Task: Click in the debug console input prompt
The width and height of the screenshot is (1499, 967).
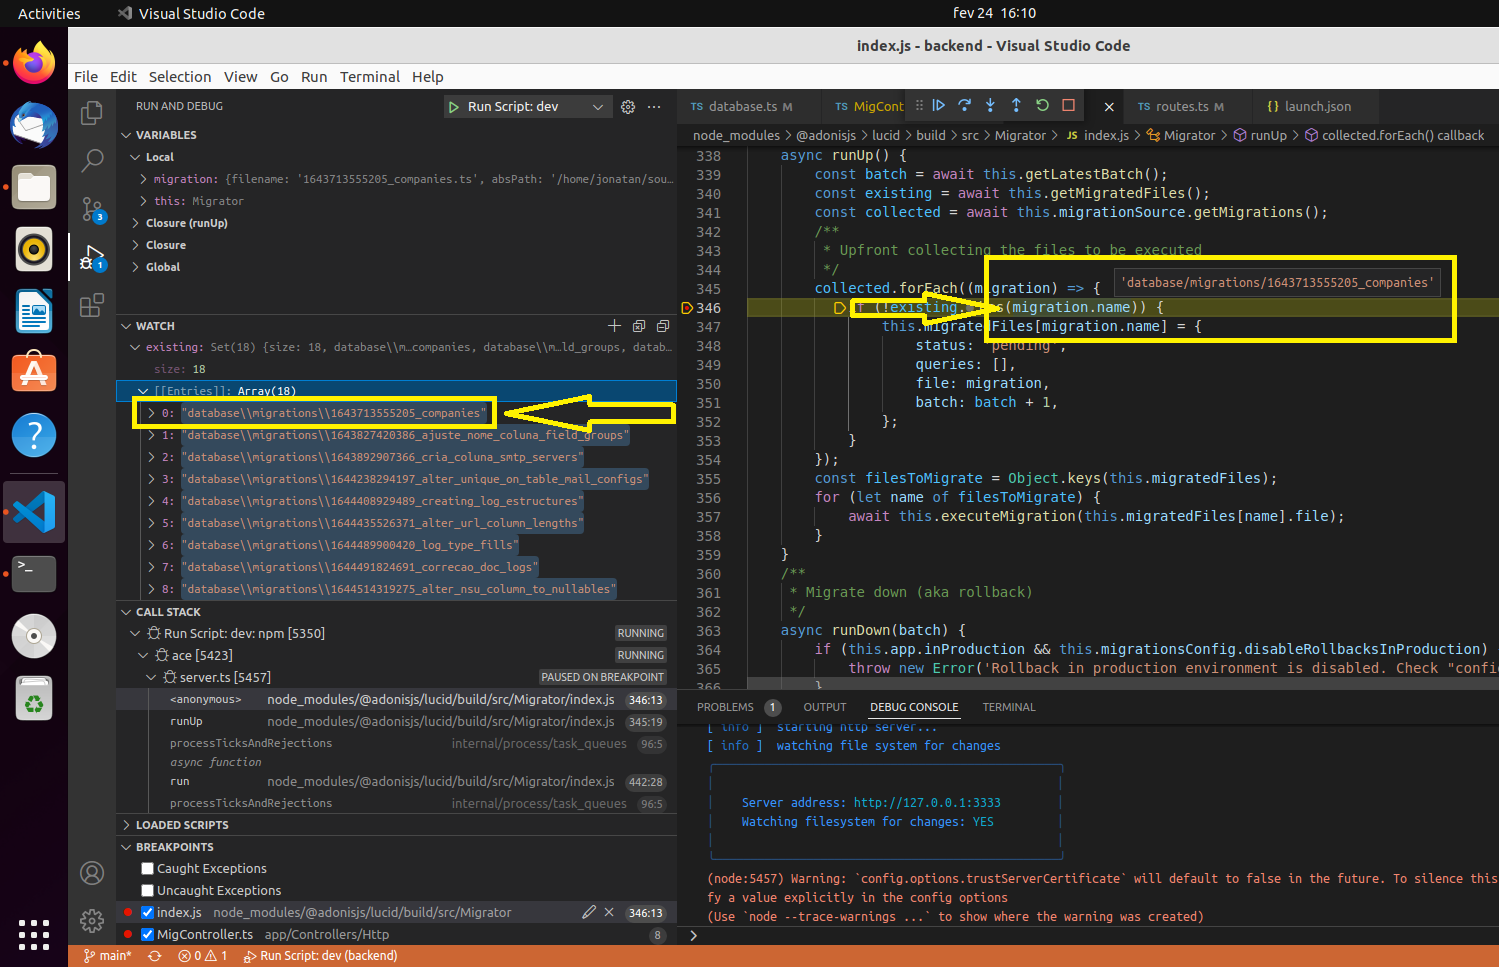Action: (1090, 936)
